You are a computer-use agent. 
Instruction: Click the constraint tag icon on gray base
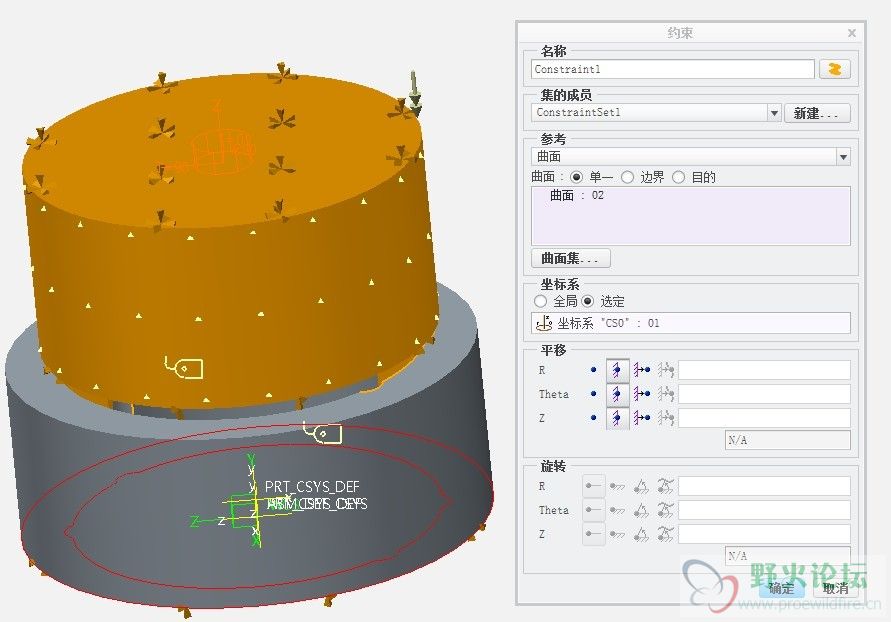coord(322,433)
